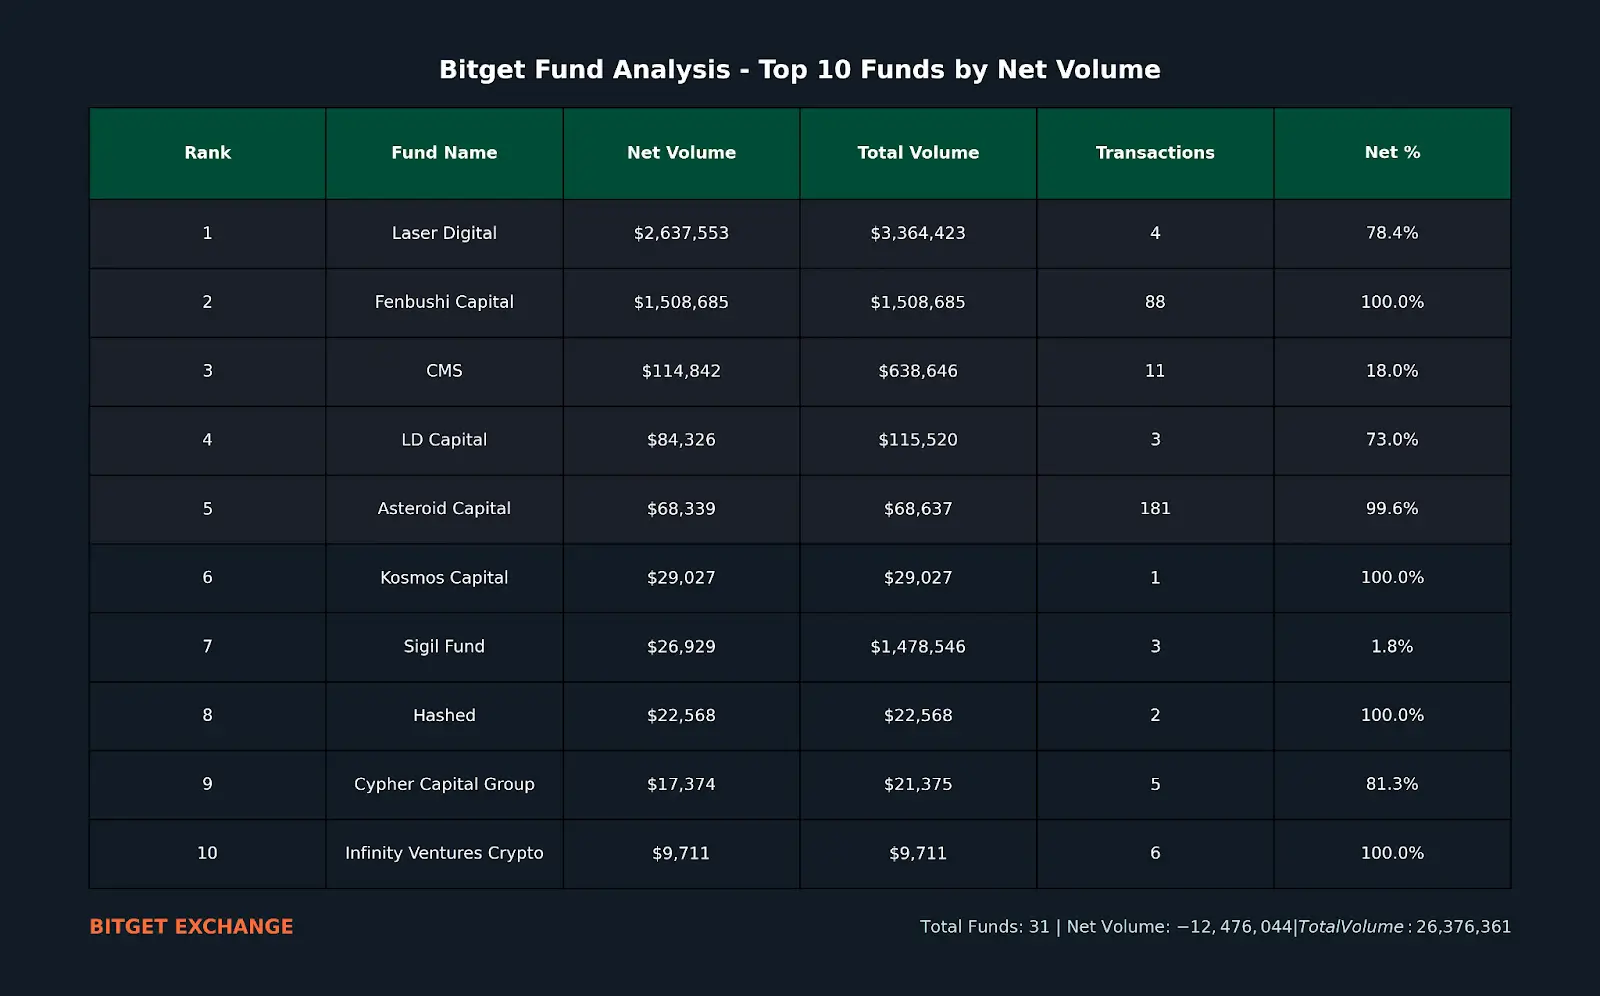Select the Hashed fund name
Screen dimensions: 1600x996
pyautogui.click(x=444, y=716)
